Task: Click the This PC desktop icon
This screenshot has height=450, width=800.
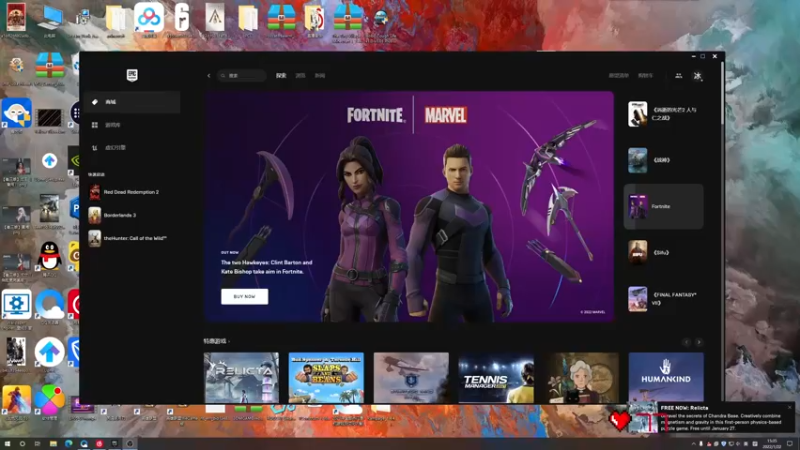Action: (49, 20)
